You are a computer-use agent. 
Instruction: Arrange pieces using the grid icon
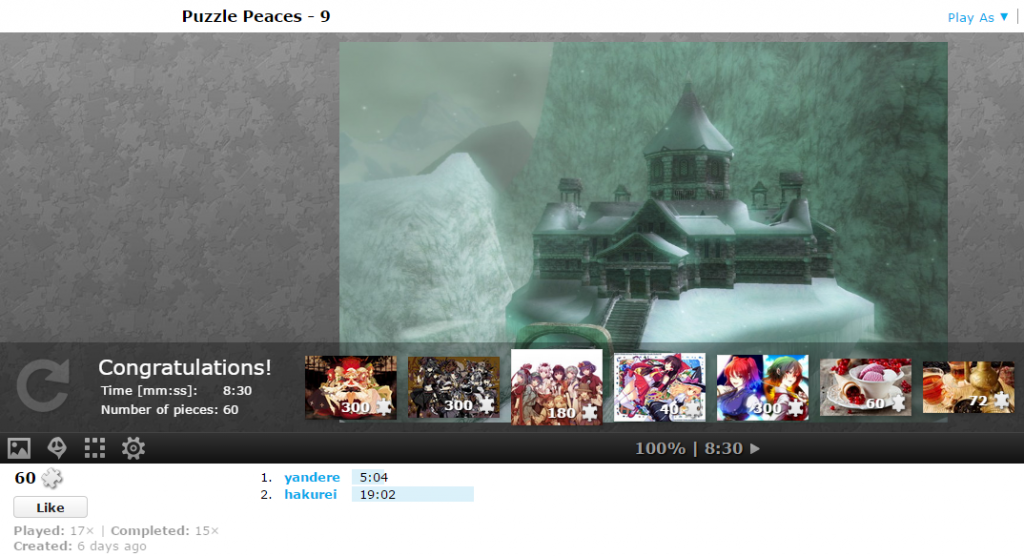95,448
